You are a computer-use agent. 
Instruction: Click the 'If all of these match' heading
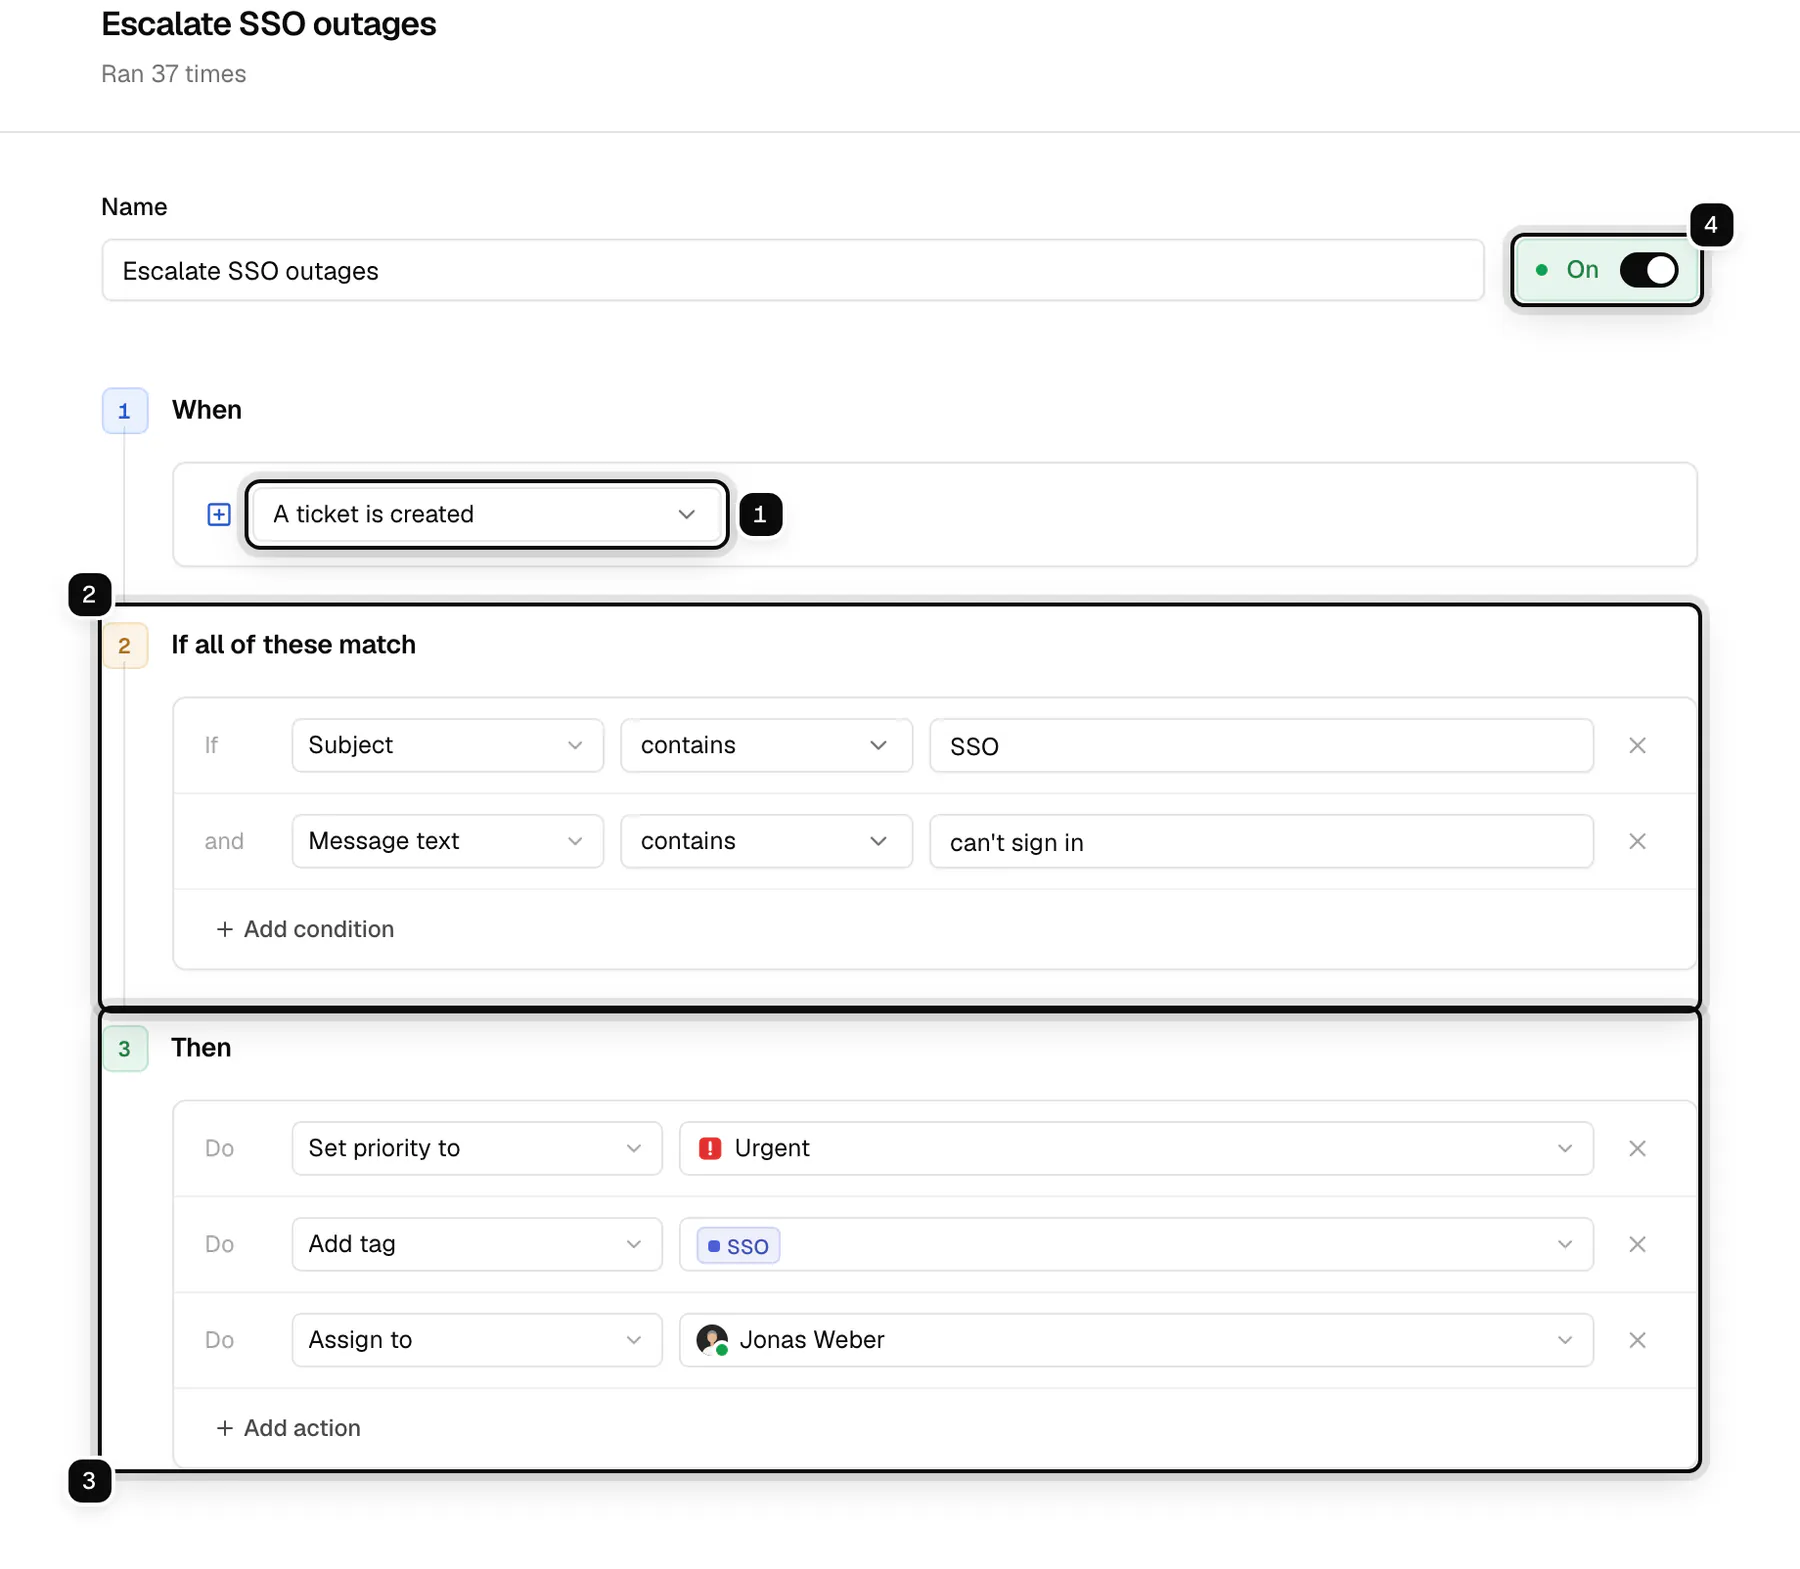pos(294,645)
